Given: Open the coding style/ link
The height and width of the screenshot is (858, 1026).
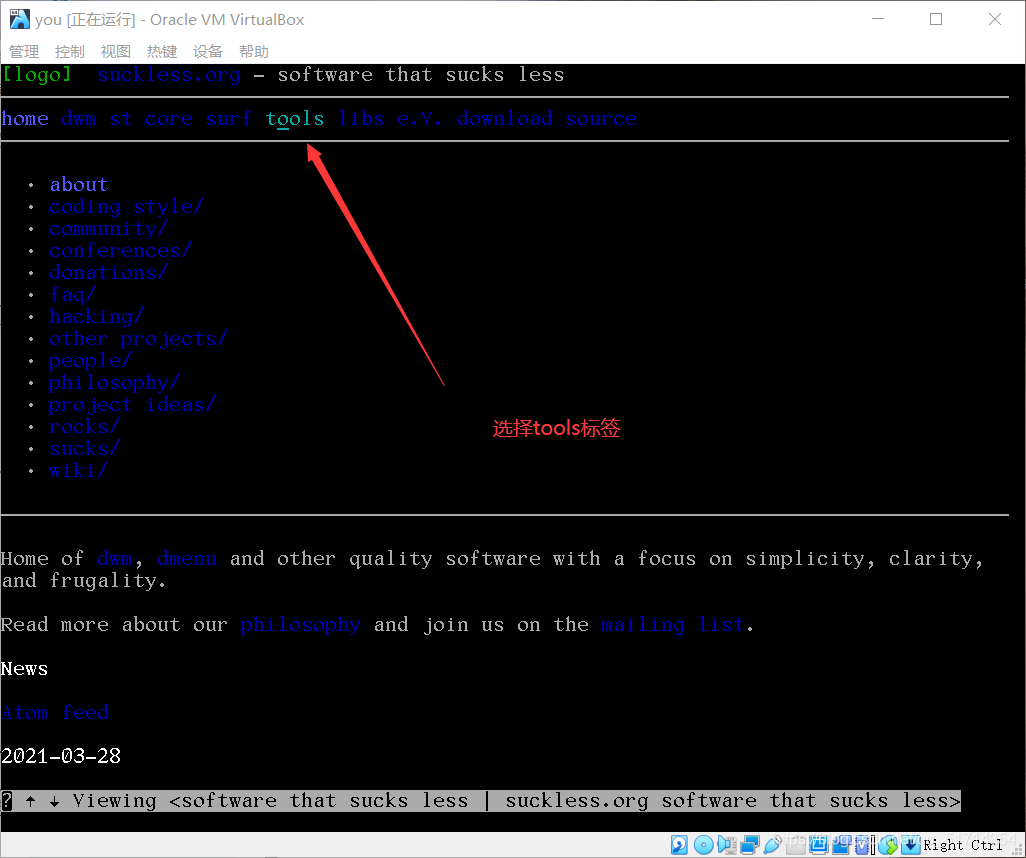Looking at the screenshot, I should (x=127, y=207).
